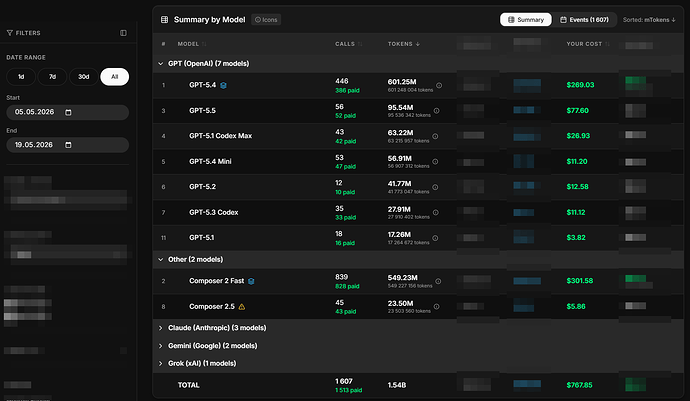Select the 30d date range
This screenshot has width=690, height=401.
tap(84, 77)
